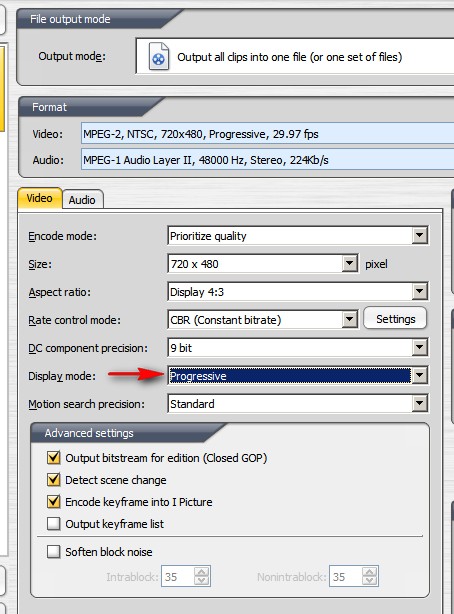454x614 pixels.
Task: Click the Intrablock value stepper
Action: [202, 576]
